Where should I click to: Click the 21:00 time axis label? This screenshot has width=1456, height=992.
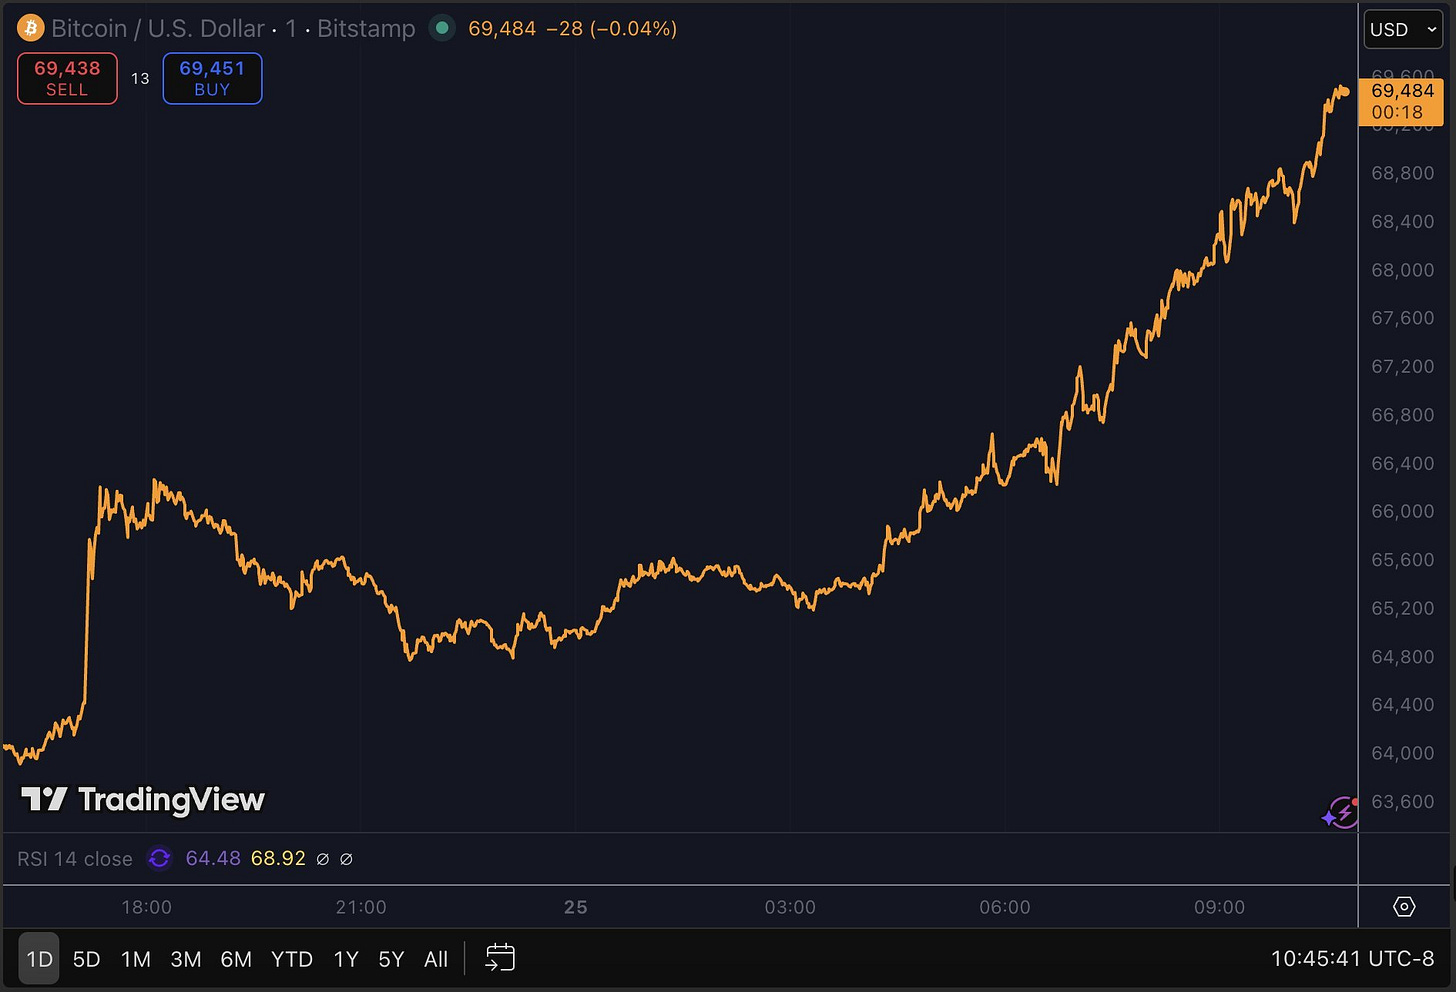point(361,907)
